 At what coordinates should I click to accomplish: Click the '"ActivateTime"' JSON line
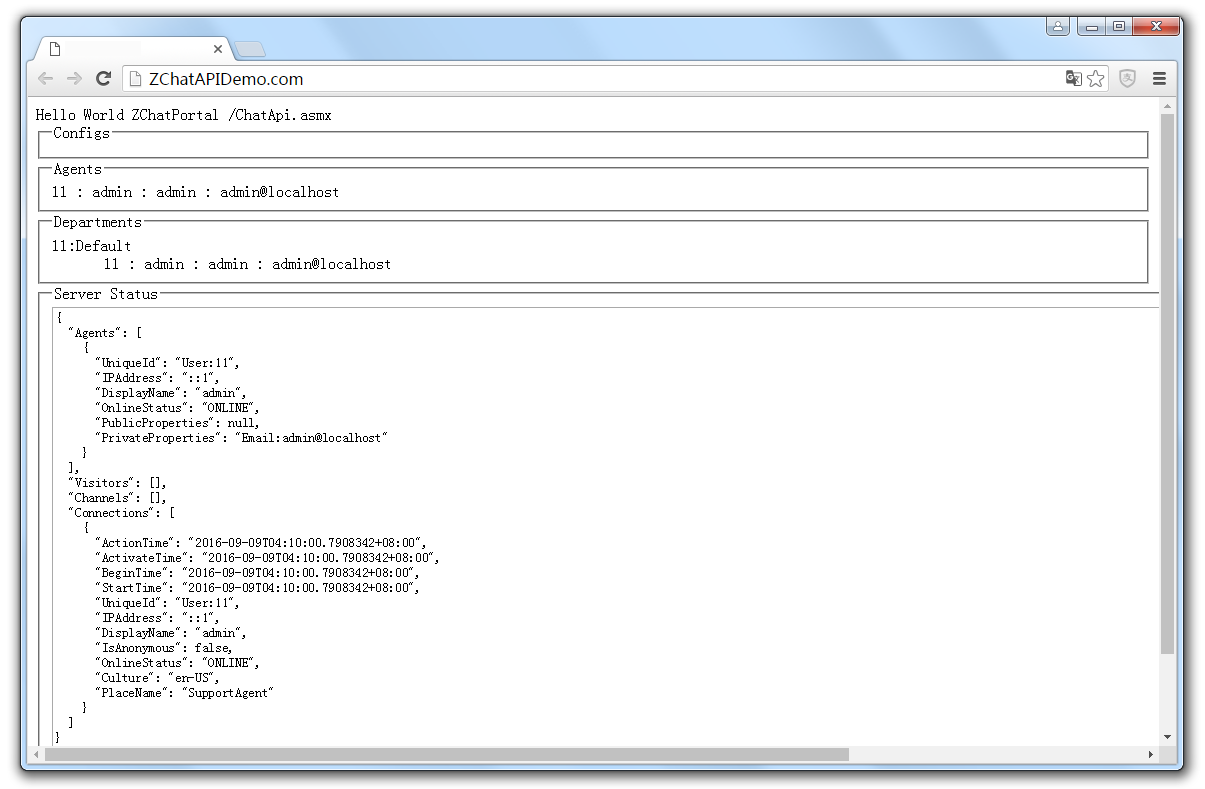267,558
